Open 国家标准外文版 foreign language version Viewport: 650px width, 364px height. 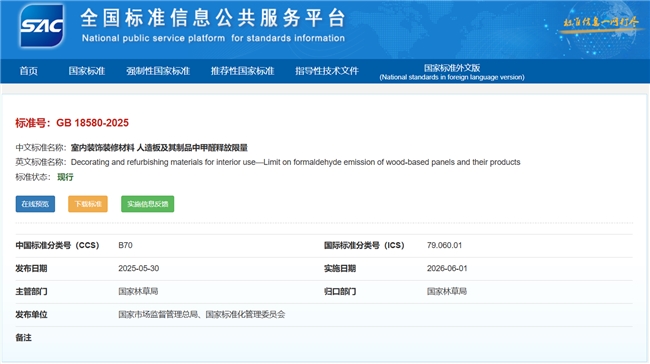452,72
